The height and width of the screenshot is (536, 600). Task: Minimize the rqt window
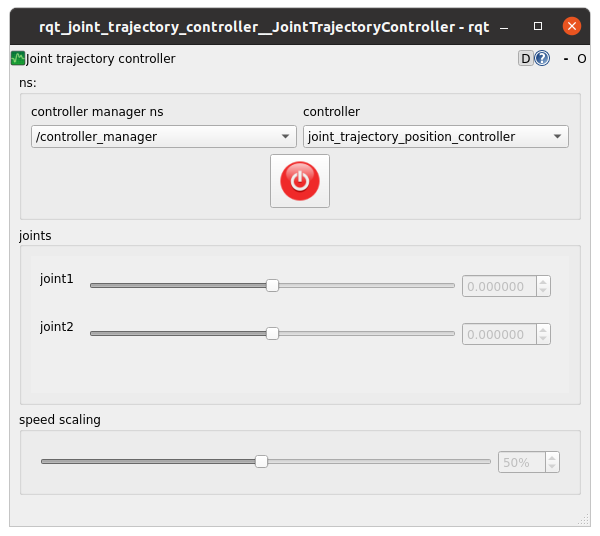coord(508,25)
